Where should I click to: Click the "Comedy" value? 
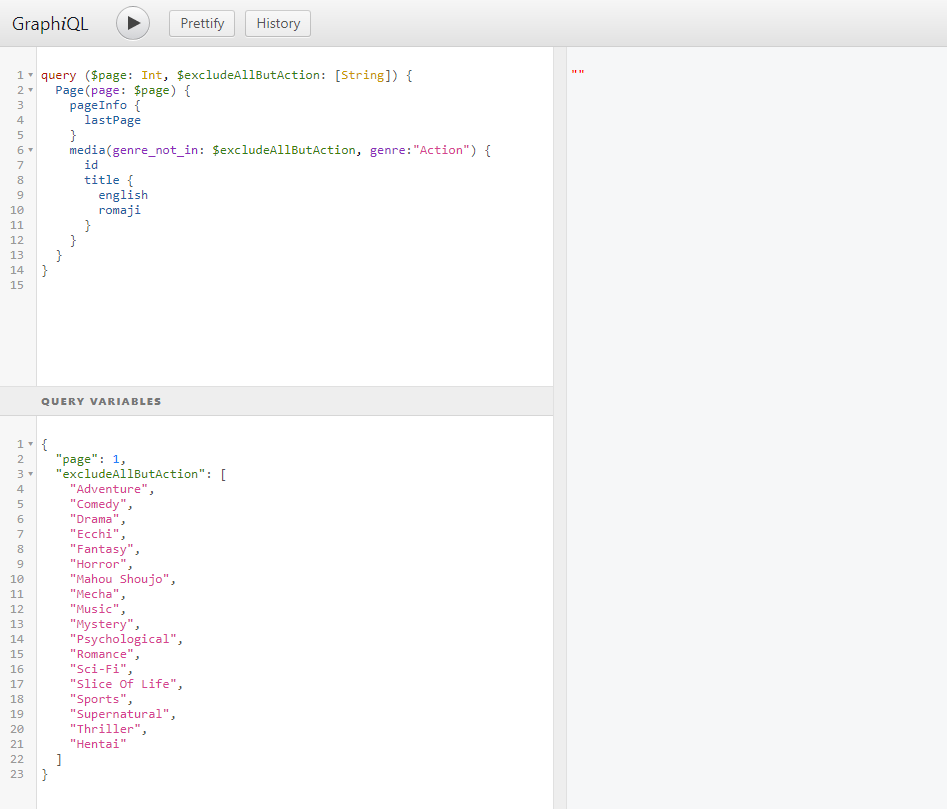pos(98,504)
